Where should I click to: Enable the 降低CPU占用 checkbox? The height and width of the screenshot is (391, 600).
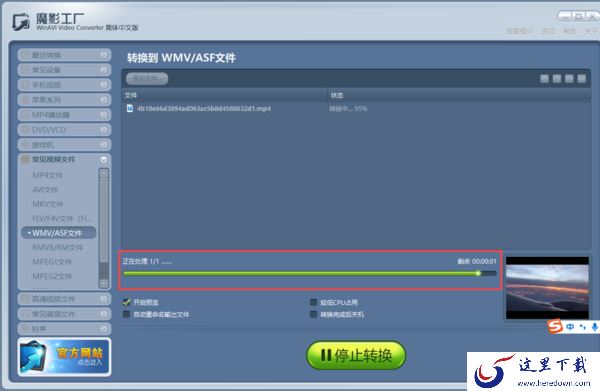(x=313, y=302)
